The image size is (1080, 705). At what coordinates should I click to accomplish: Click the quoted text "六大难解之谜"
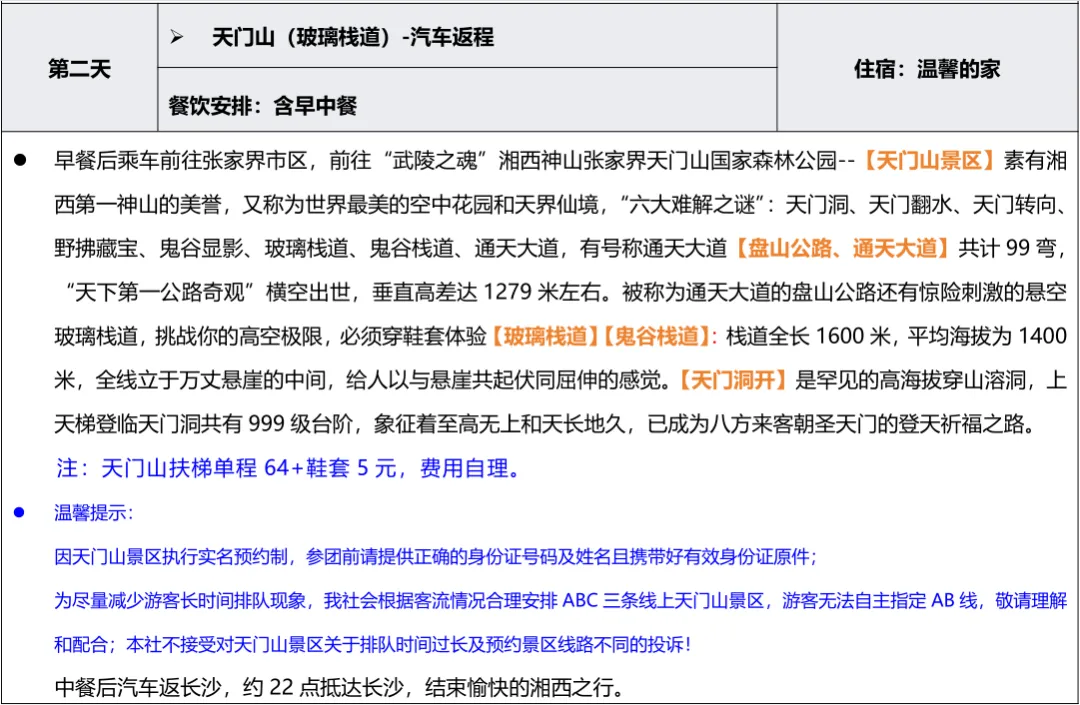tap(694, 204)
